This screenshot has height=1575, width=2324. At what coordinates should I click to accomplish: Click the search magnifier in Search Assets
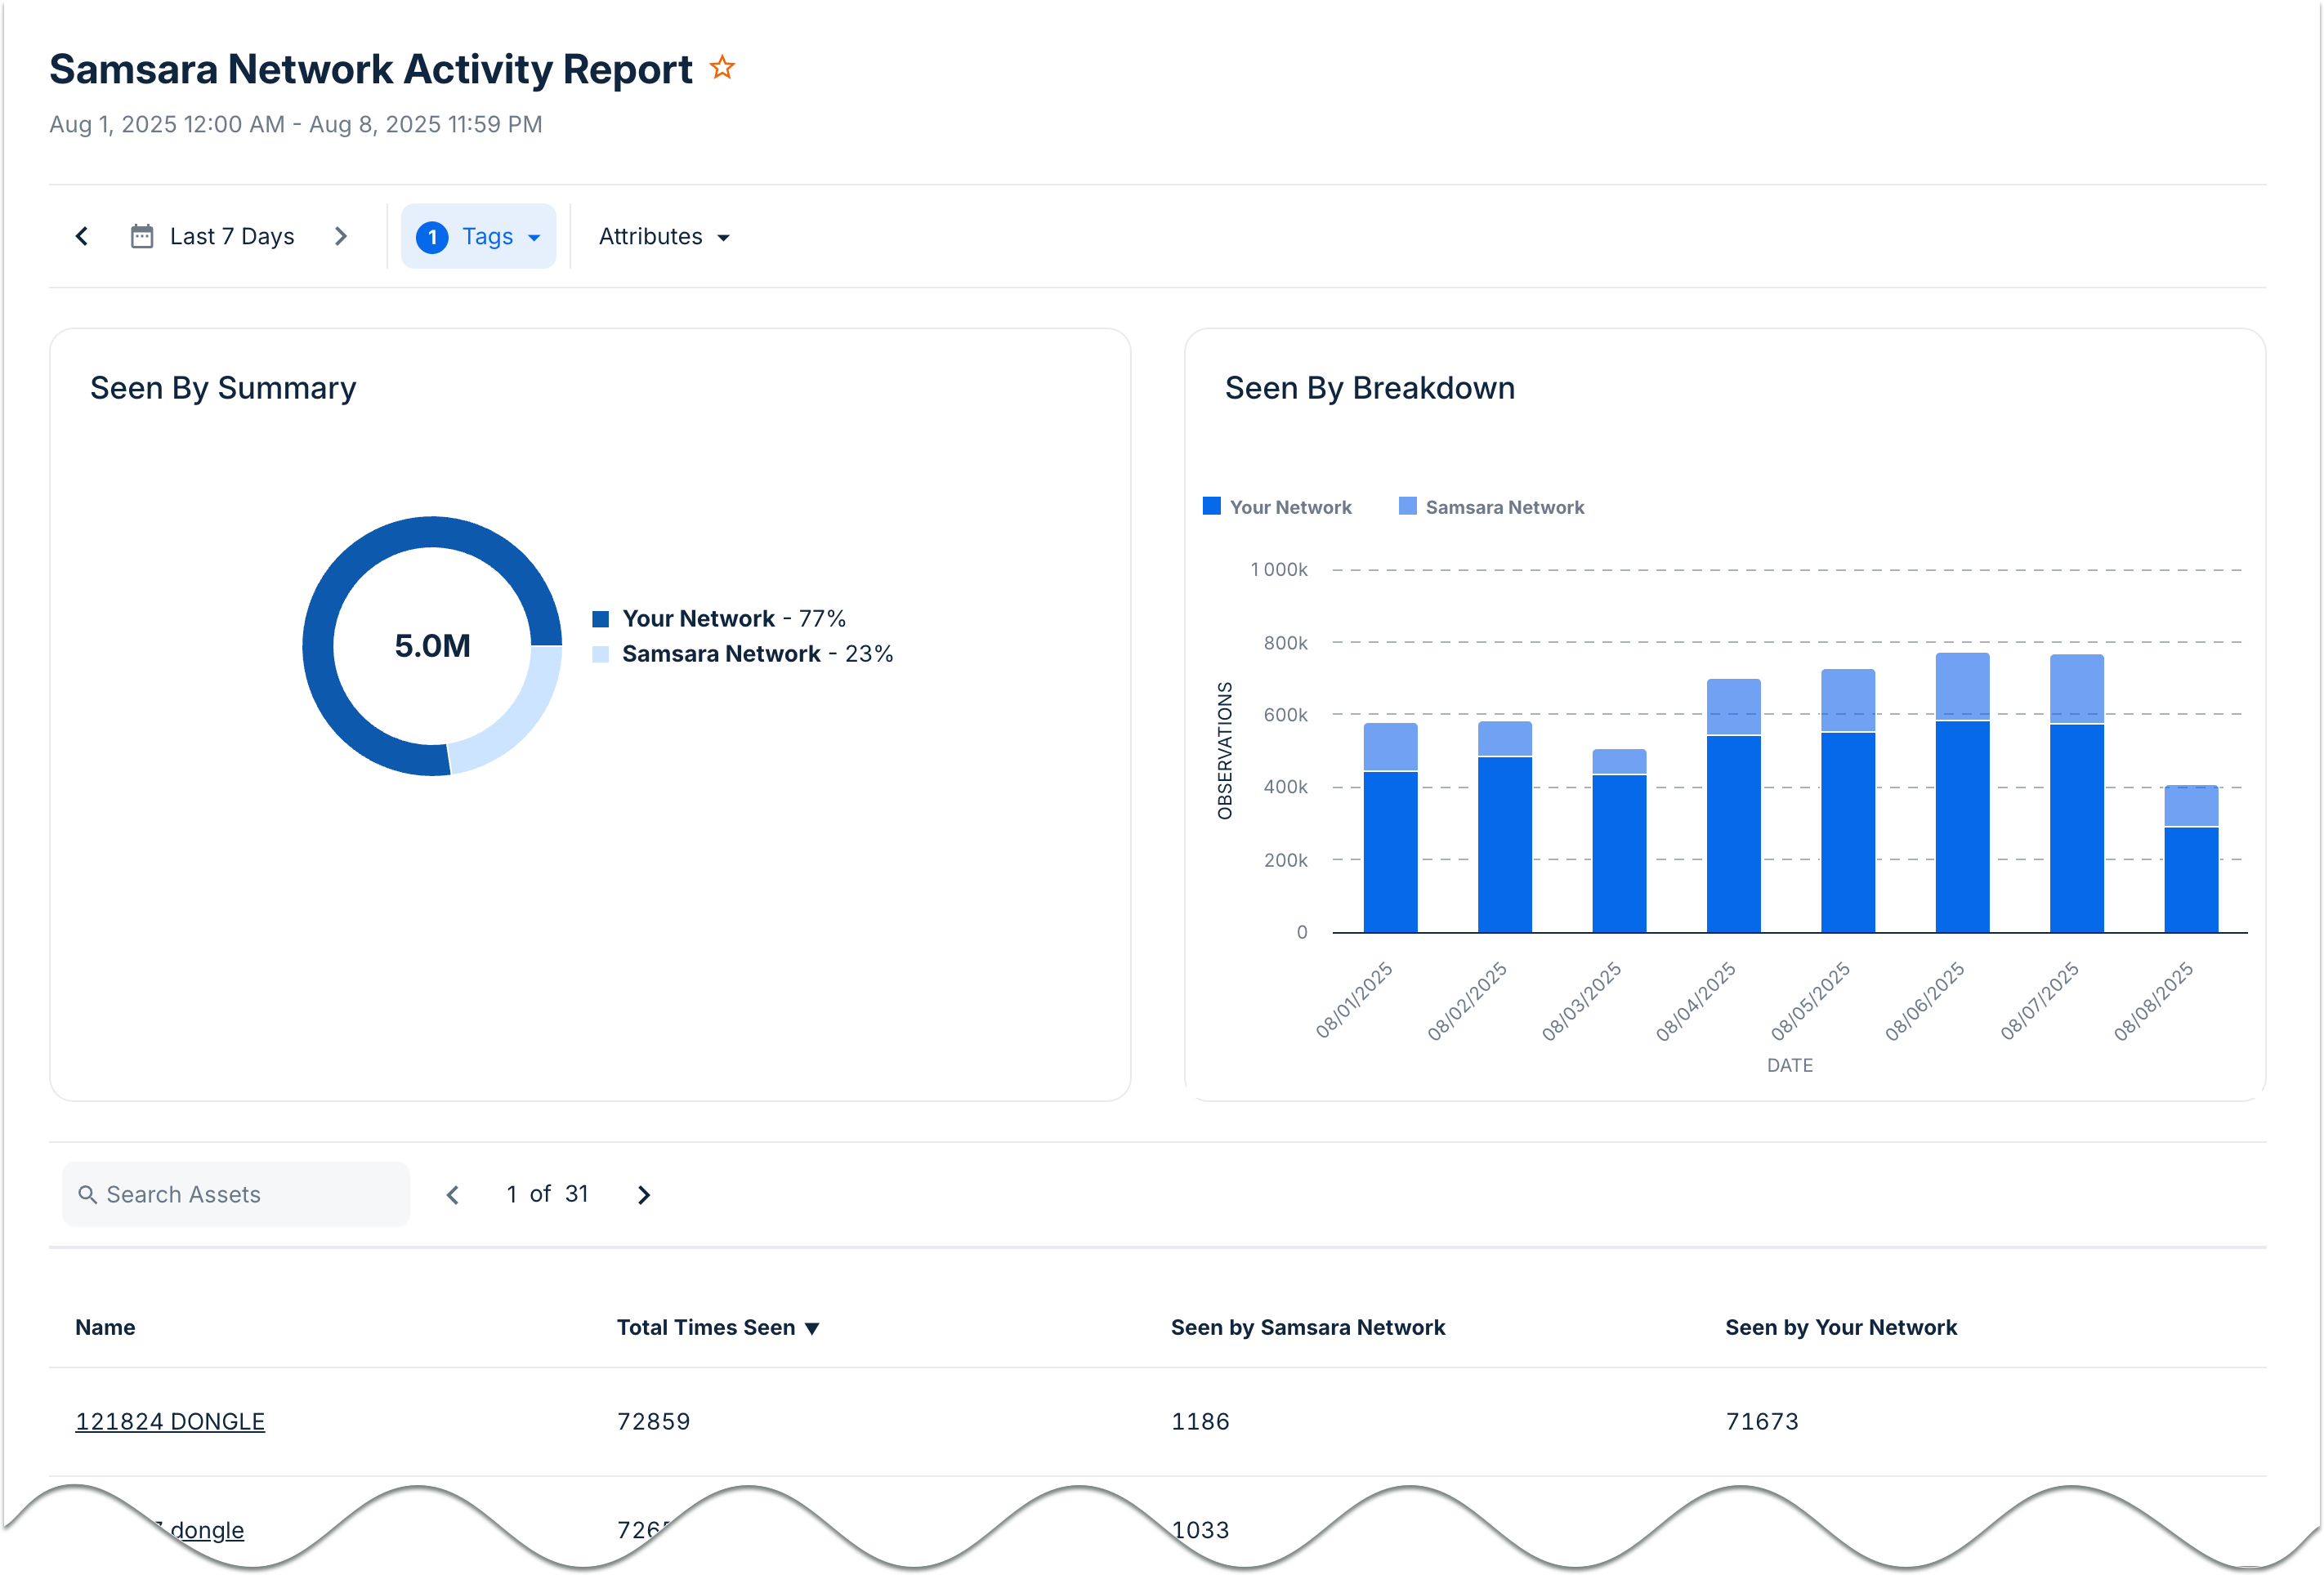pyautogui.click(x=88, y=1194)
